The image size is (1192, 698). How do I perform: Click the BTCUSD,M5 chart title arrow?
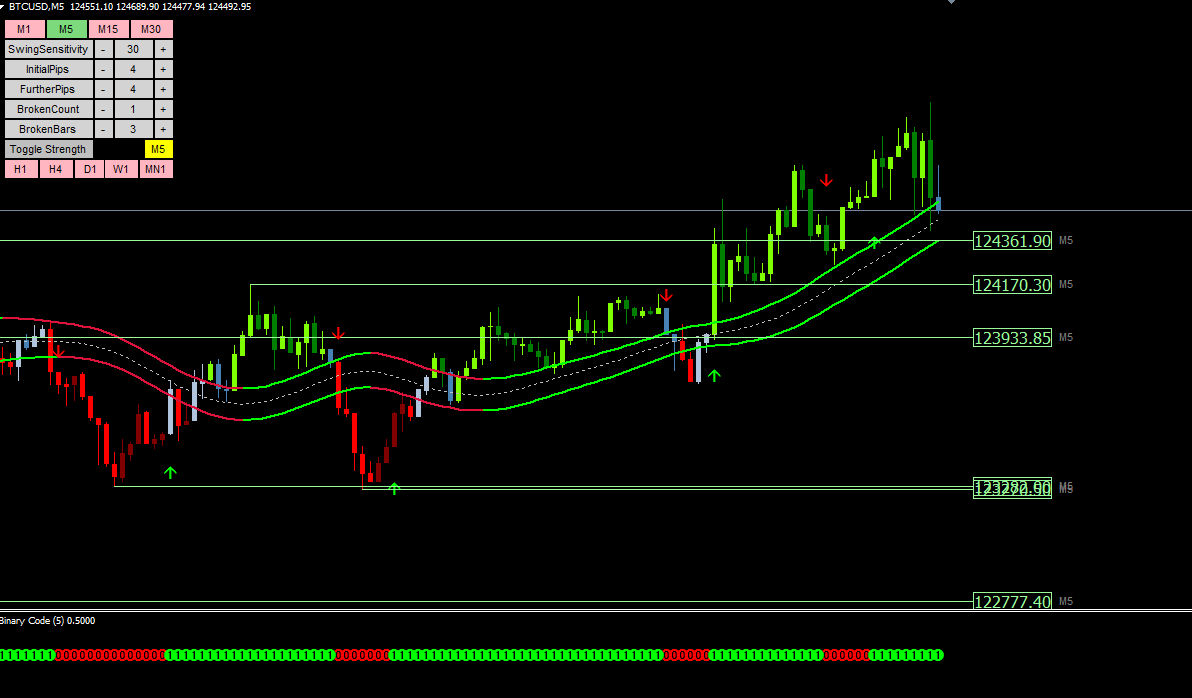click(3, 6)
